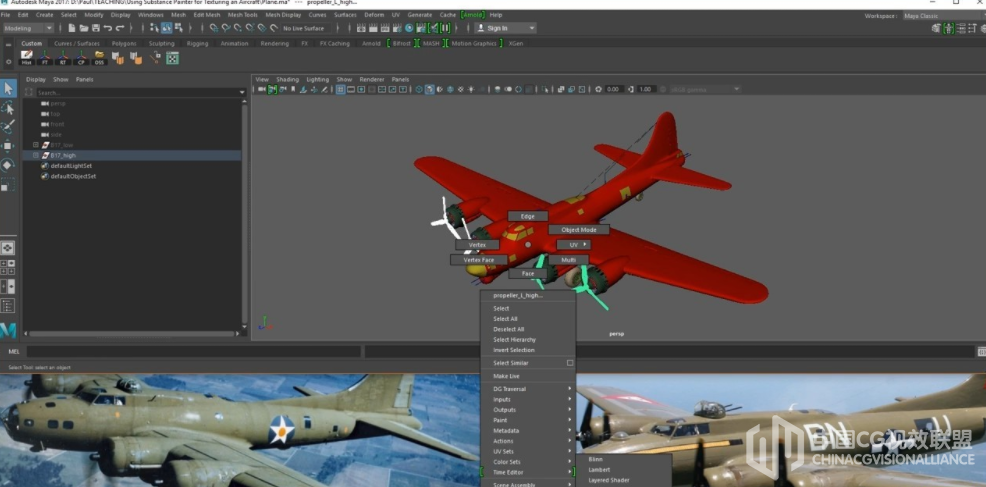The height and width of the screenshot is (487, 986).
Task: Toggle select by component type mode
Action: point(178,28)
